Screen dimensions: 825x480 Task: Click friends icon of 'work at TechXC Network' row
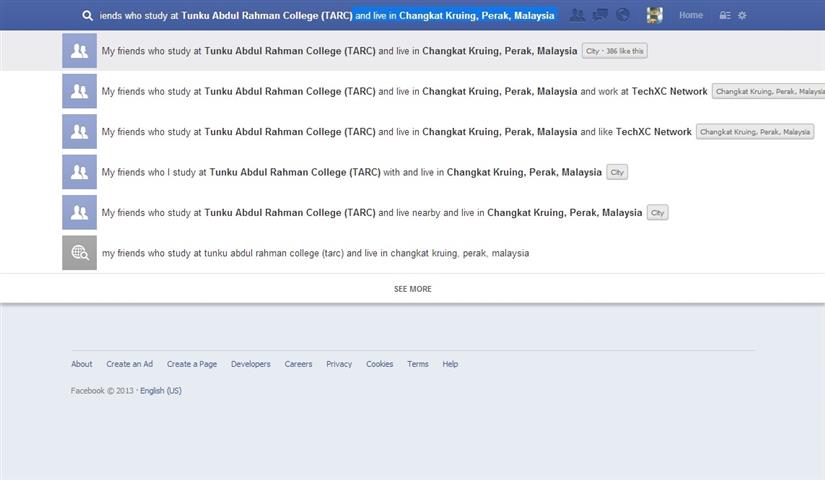(79, 91)
